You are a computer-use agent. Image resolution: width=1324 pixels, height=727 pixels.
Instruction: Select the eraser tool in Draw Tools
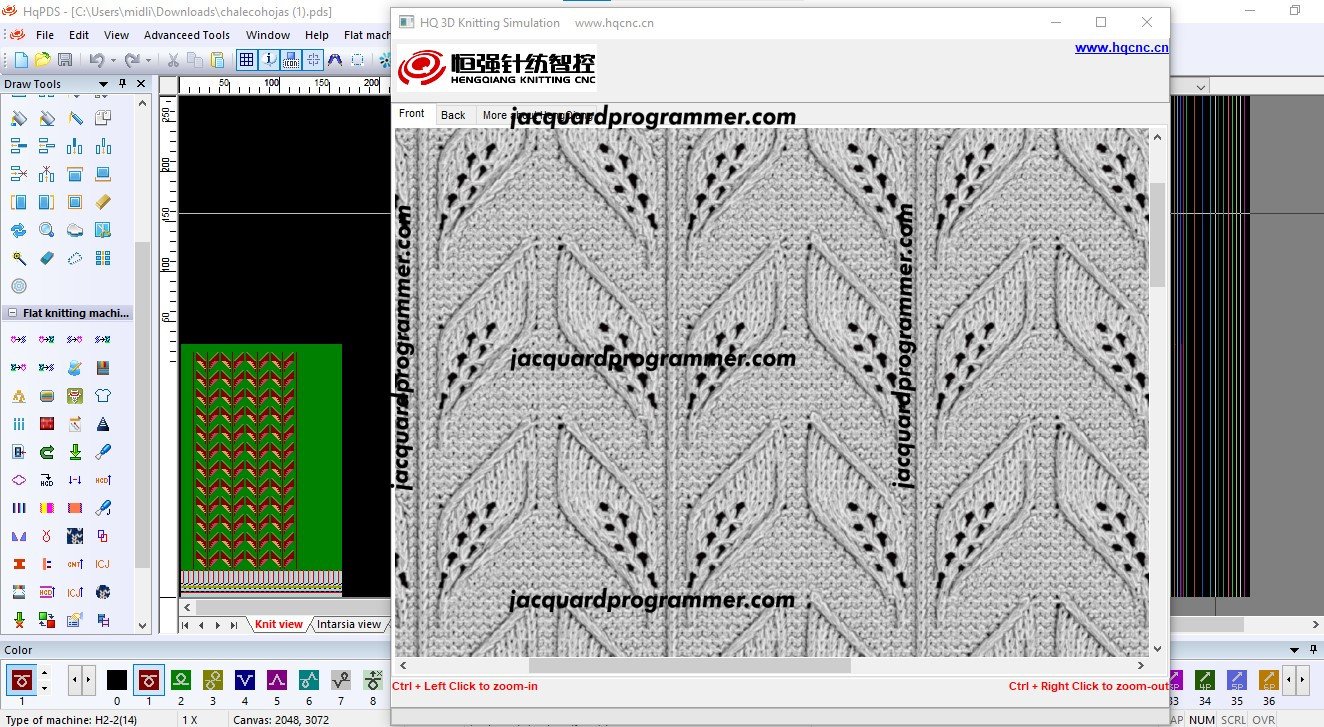(47, 258)
